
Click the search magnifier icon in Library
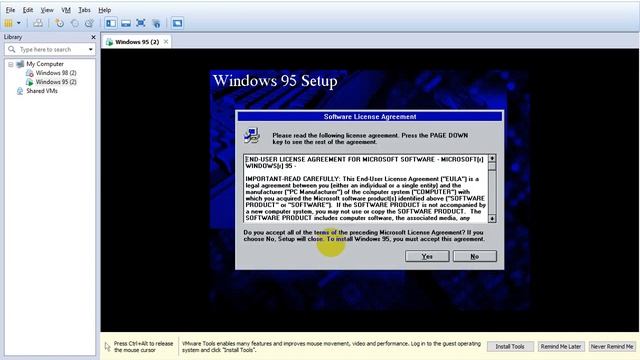[11, 49]
